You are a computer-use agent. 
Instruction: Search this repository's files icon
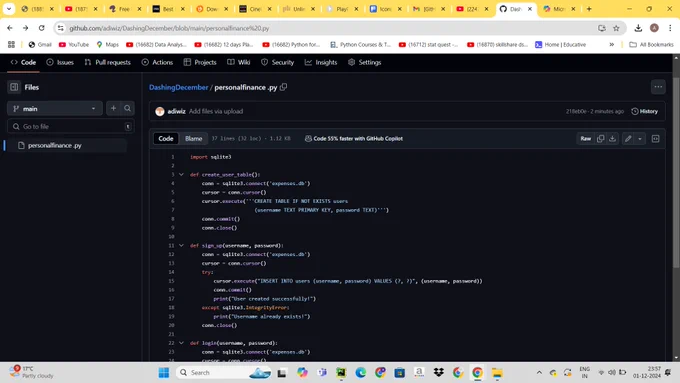[128, 108]
